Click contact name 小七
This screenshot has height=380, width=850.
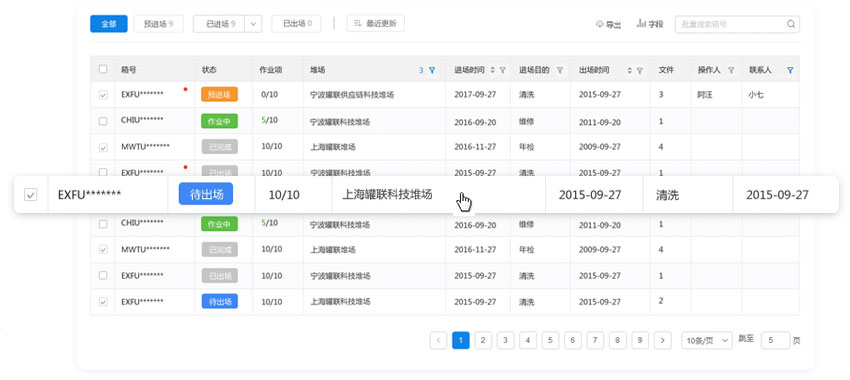click(756, 94)
